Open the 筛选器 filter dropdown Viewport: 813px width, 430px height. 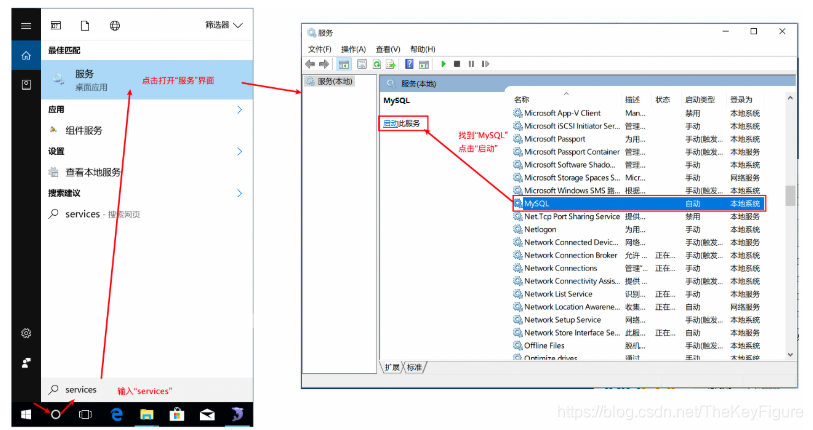click(x=224, y=25)
